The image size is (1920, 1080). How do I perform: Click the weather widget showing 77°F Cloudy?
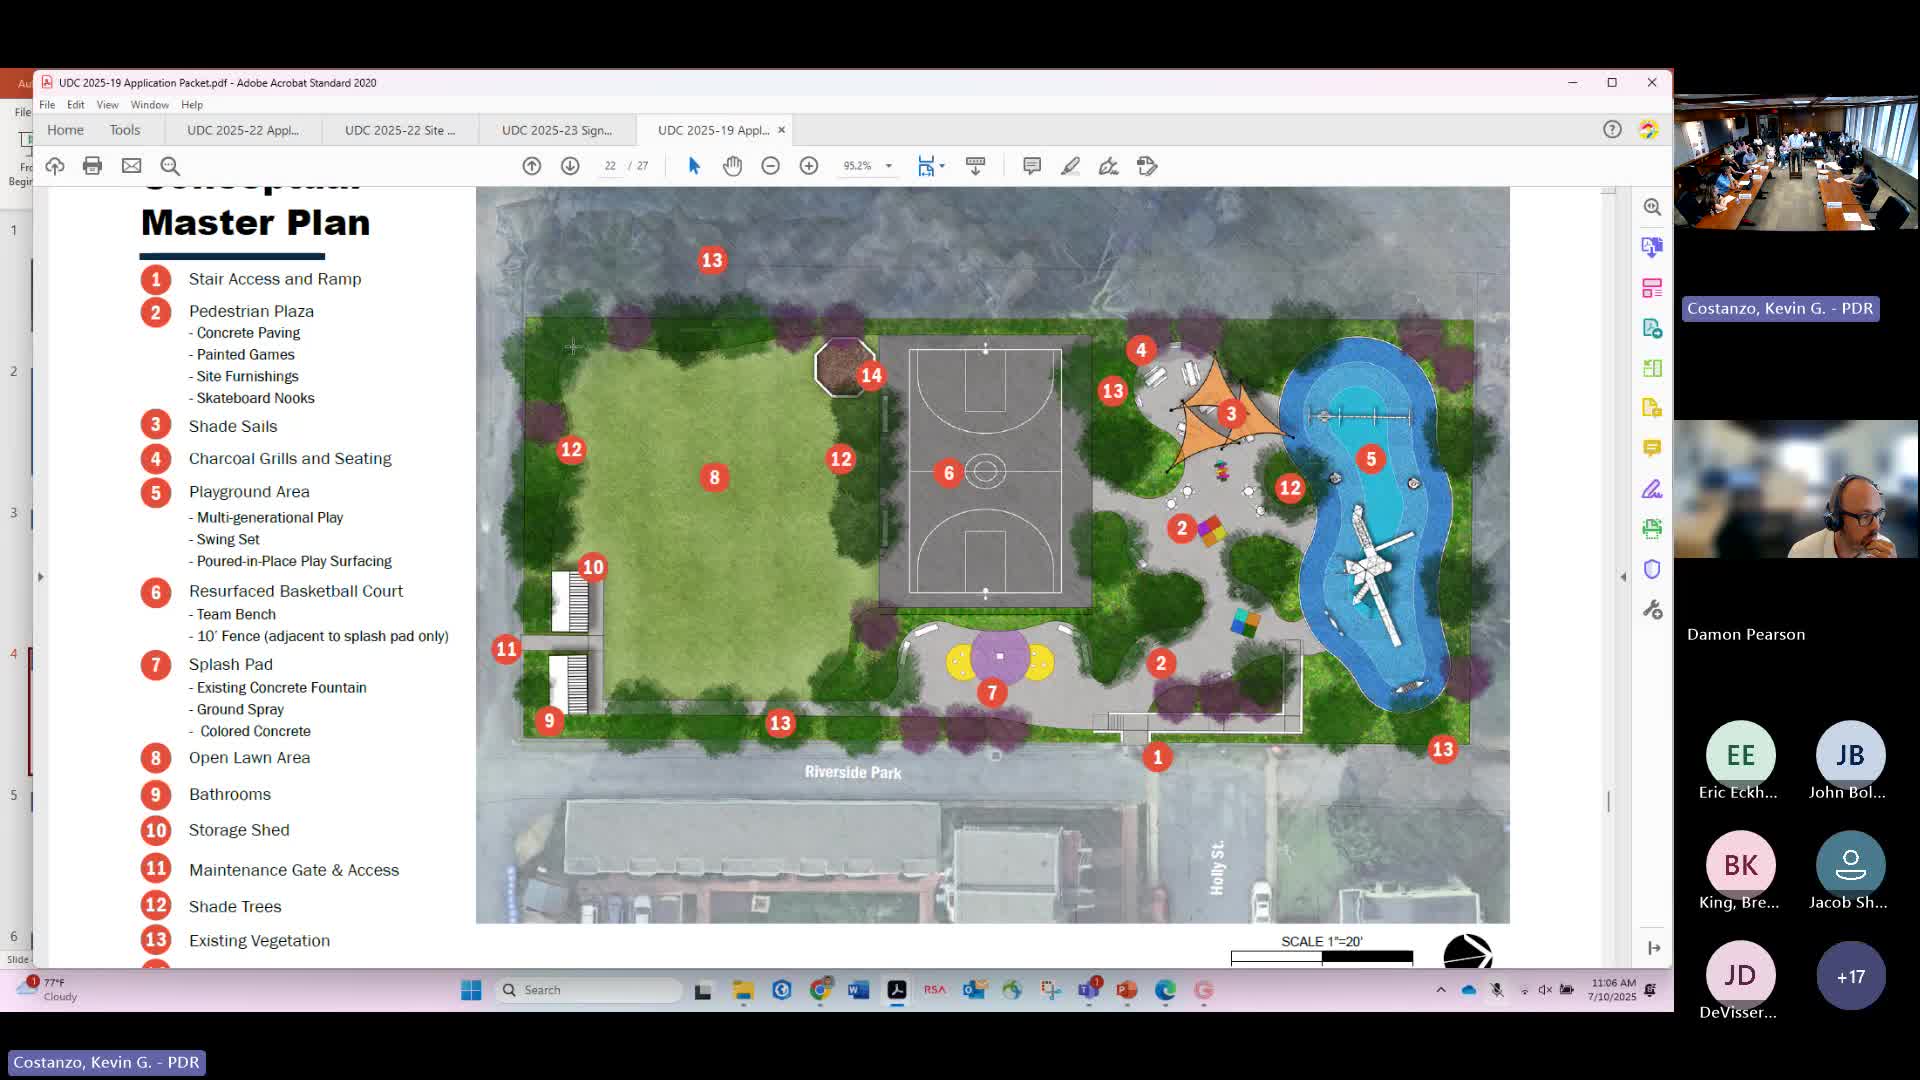tap(46, 990)
